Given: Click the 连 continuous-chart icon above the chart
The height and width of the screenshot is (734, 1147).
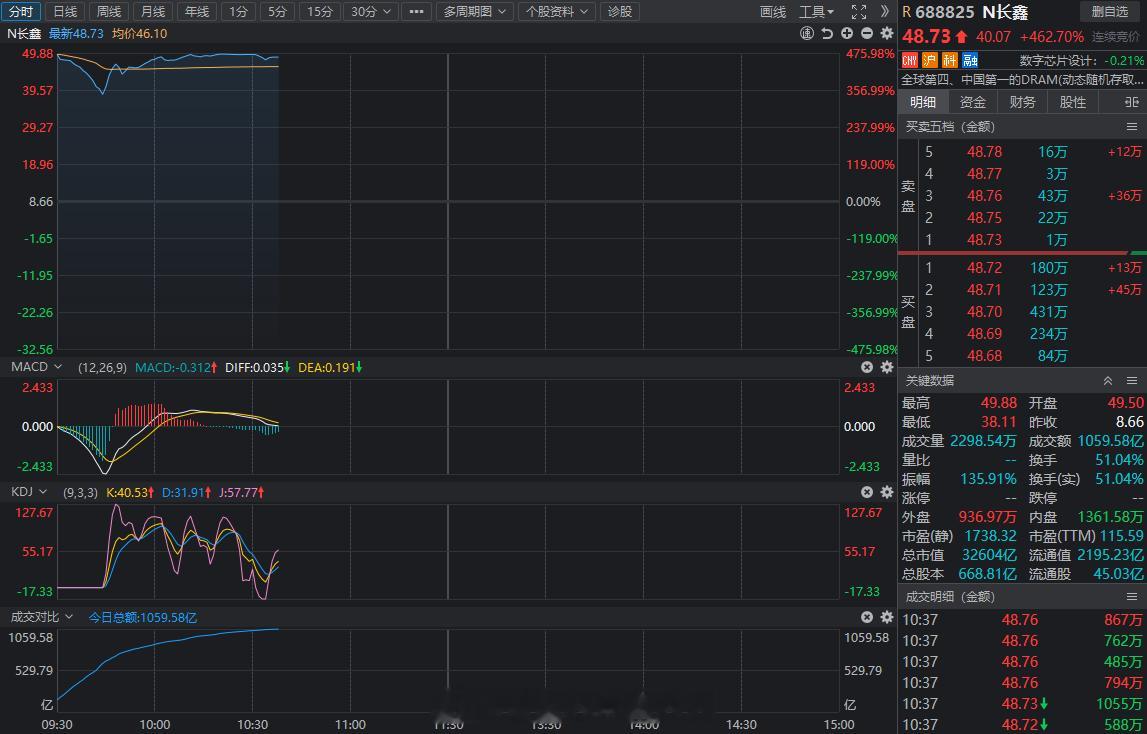Looking at the screenshot, I should [807, 33].
